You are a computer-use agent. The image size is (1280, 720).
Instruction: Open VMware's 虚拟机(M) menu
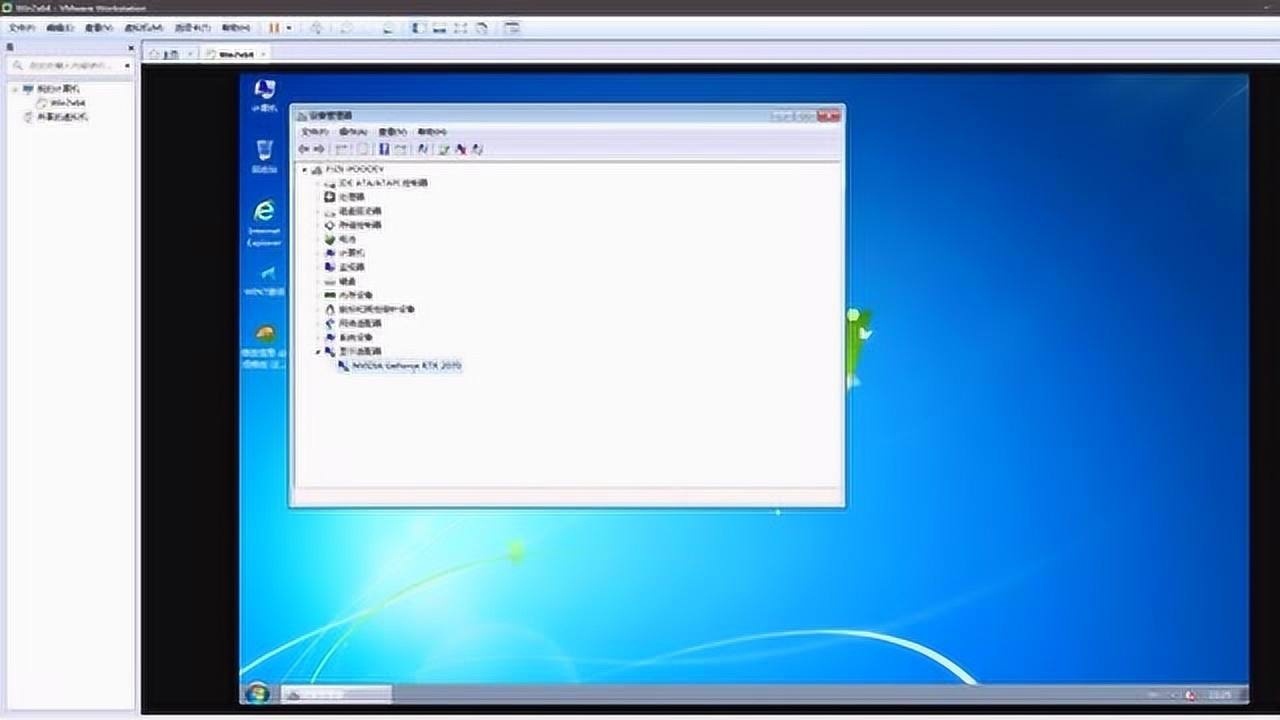[145, 28]
